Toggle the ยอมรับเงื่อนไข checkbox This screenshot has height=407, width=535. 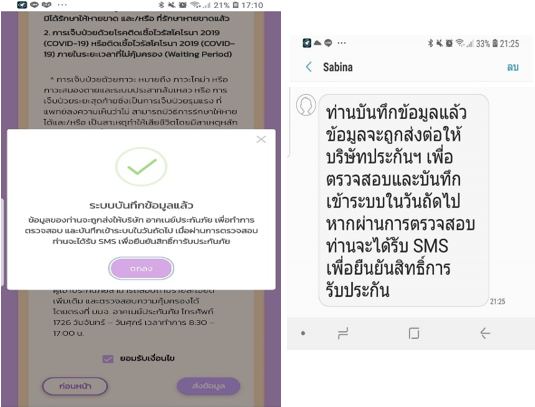(108, 359)
